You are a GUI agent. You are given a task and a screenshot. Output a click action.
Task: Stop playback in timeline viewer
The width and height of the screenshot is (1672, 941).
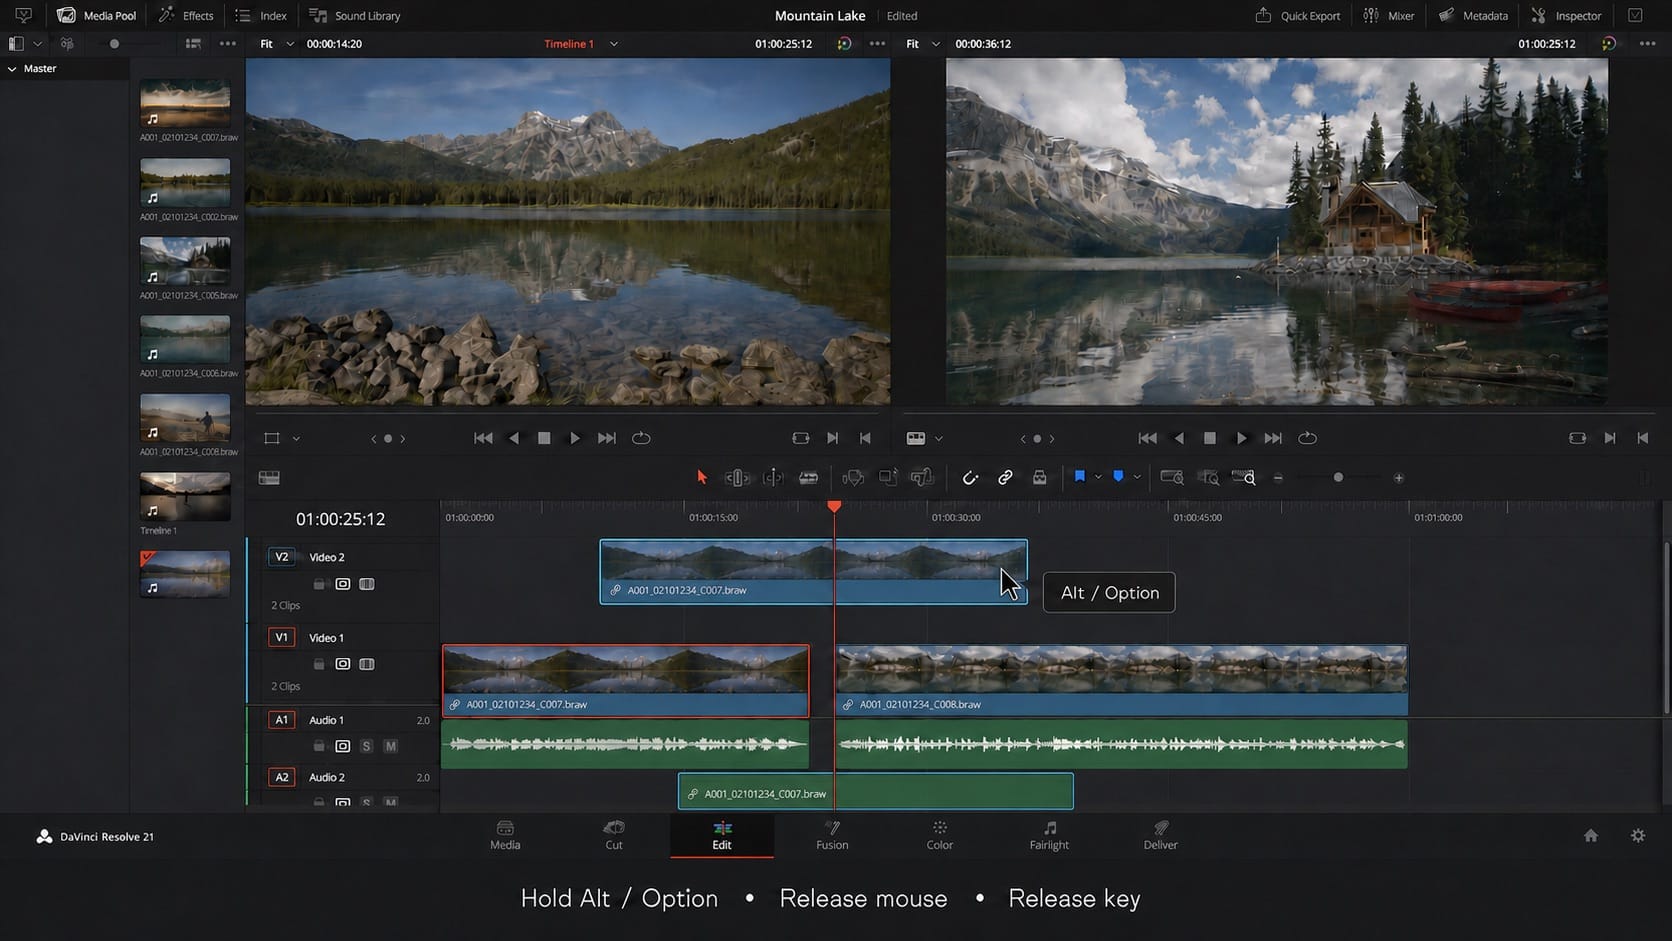(x=1210, y=438)
